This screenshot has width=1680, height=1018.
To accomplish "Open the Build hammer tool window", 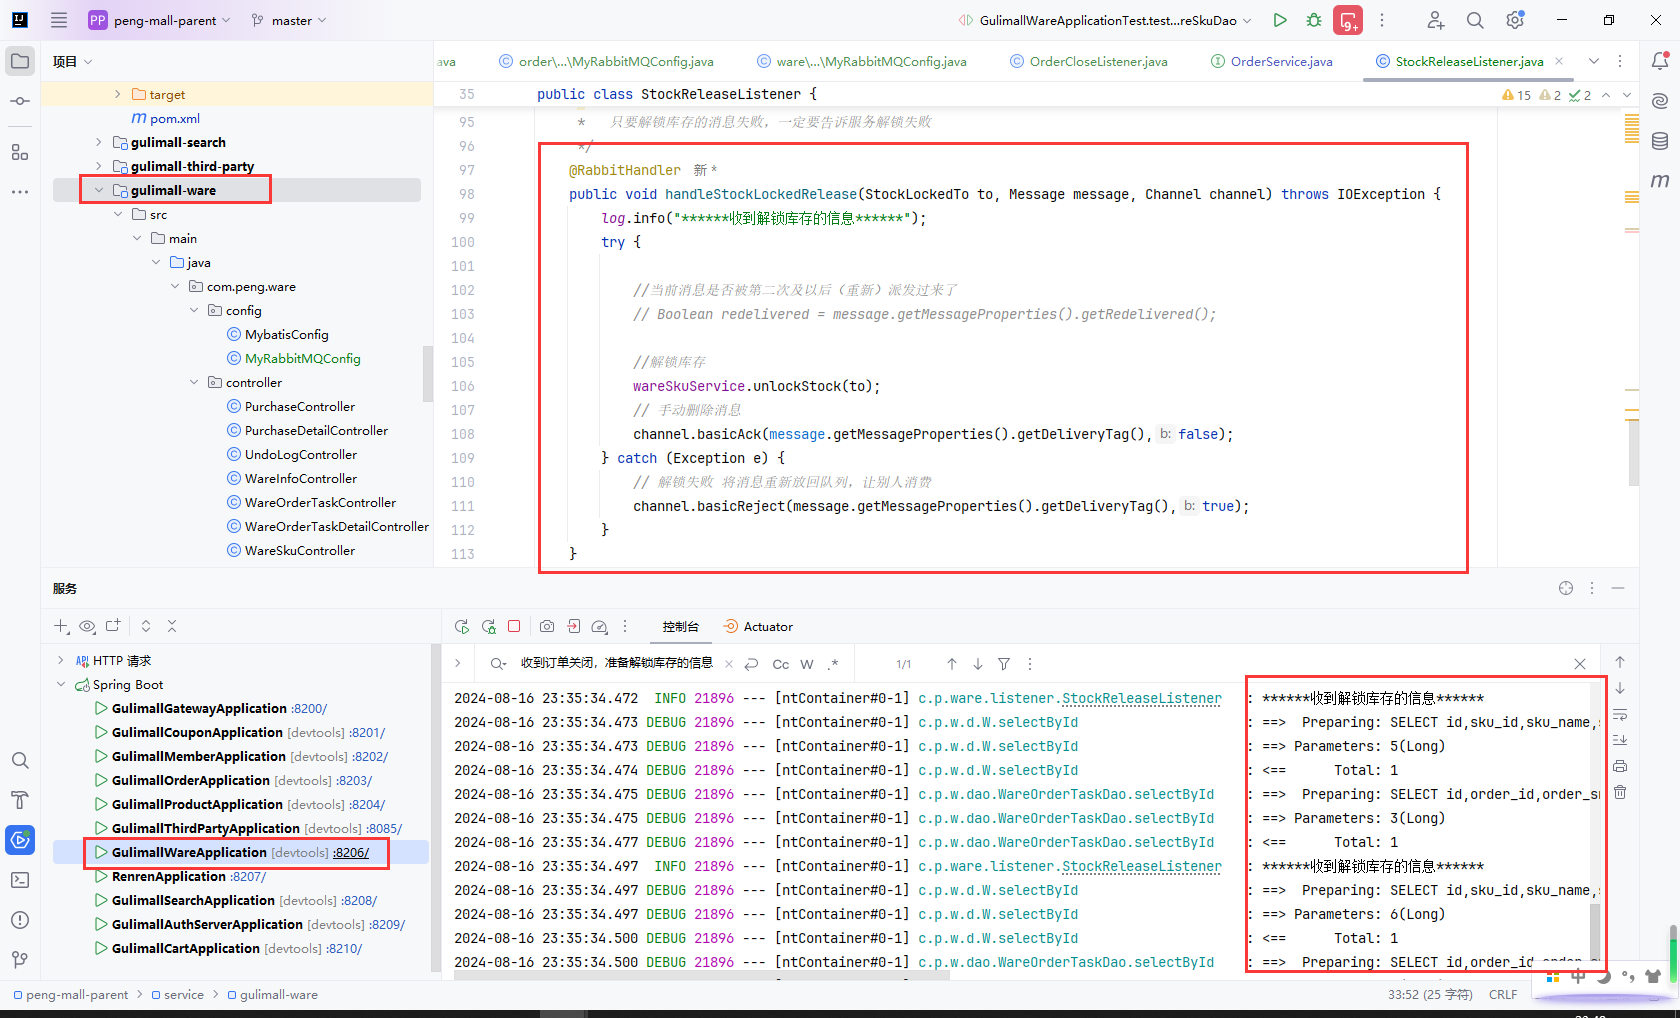I will (x=20, y=800).
